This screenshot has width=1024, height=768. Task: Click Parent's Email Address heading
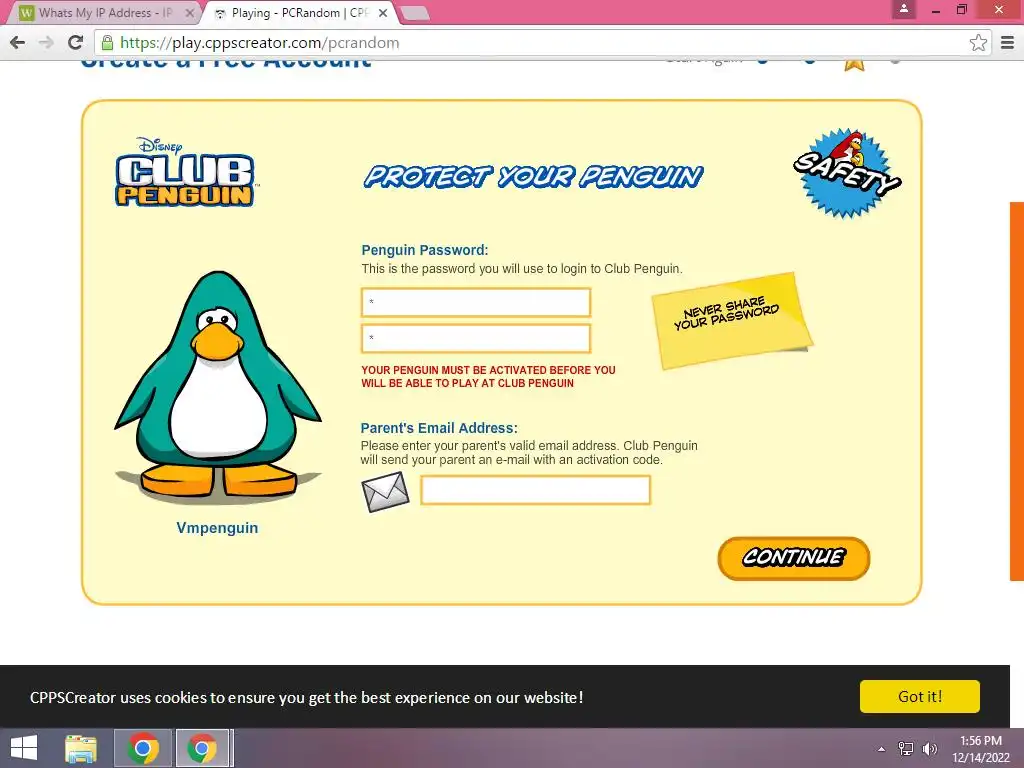coord(439,428)
